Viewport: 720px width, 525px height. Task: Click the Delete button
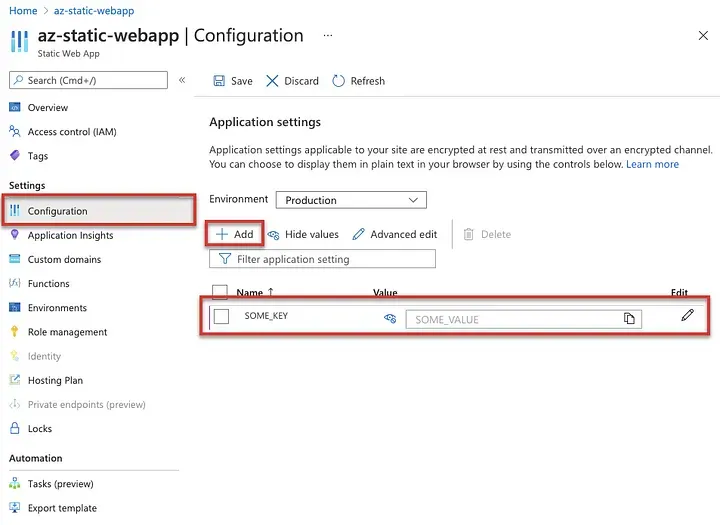[x=487, y=235]
